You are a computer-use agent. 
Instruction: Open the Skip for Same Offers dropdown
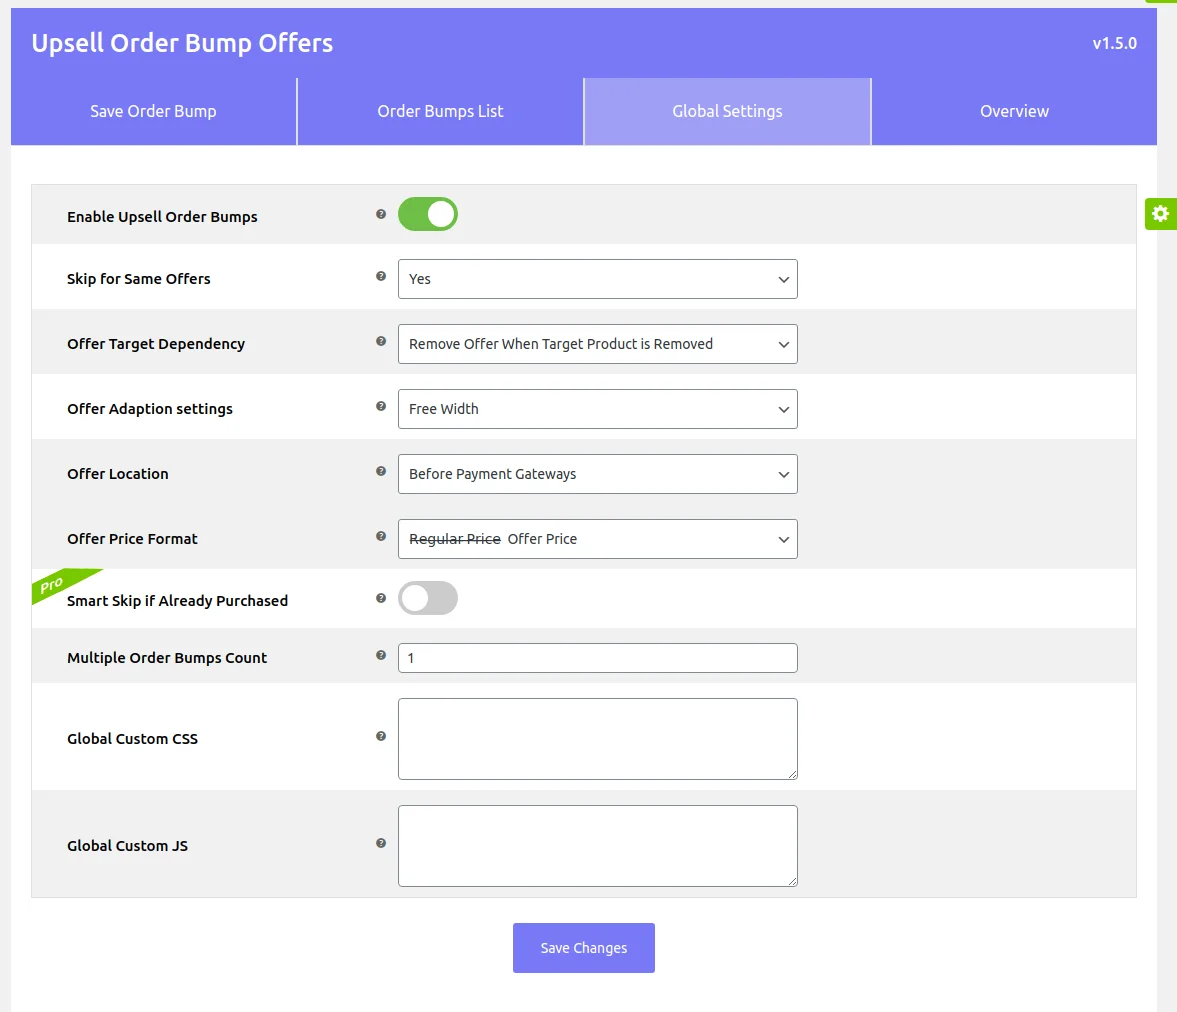597,279
